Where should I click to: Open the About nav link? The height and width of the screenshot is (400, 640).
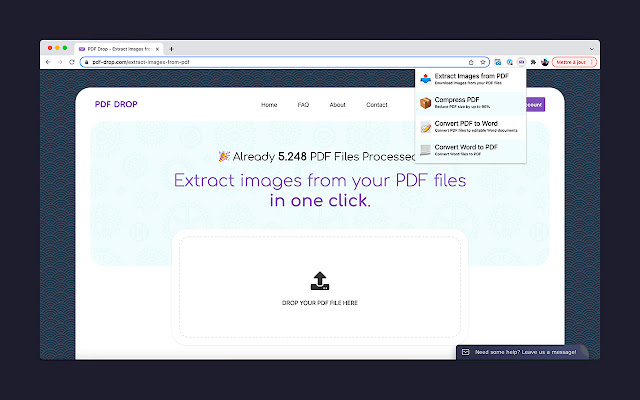coord(338,105)
